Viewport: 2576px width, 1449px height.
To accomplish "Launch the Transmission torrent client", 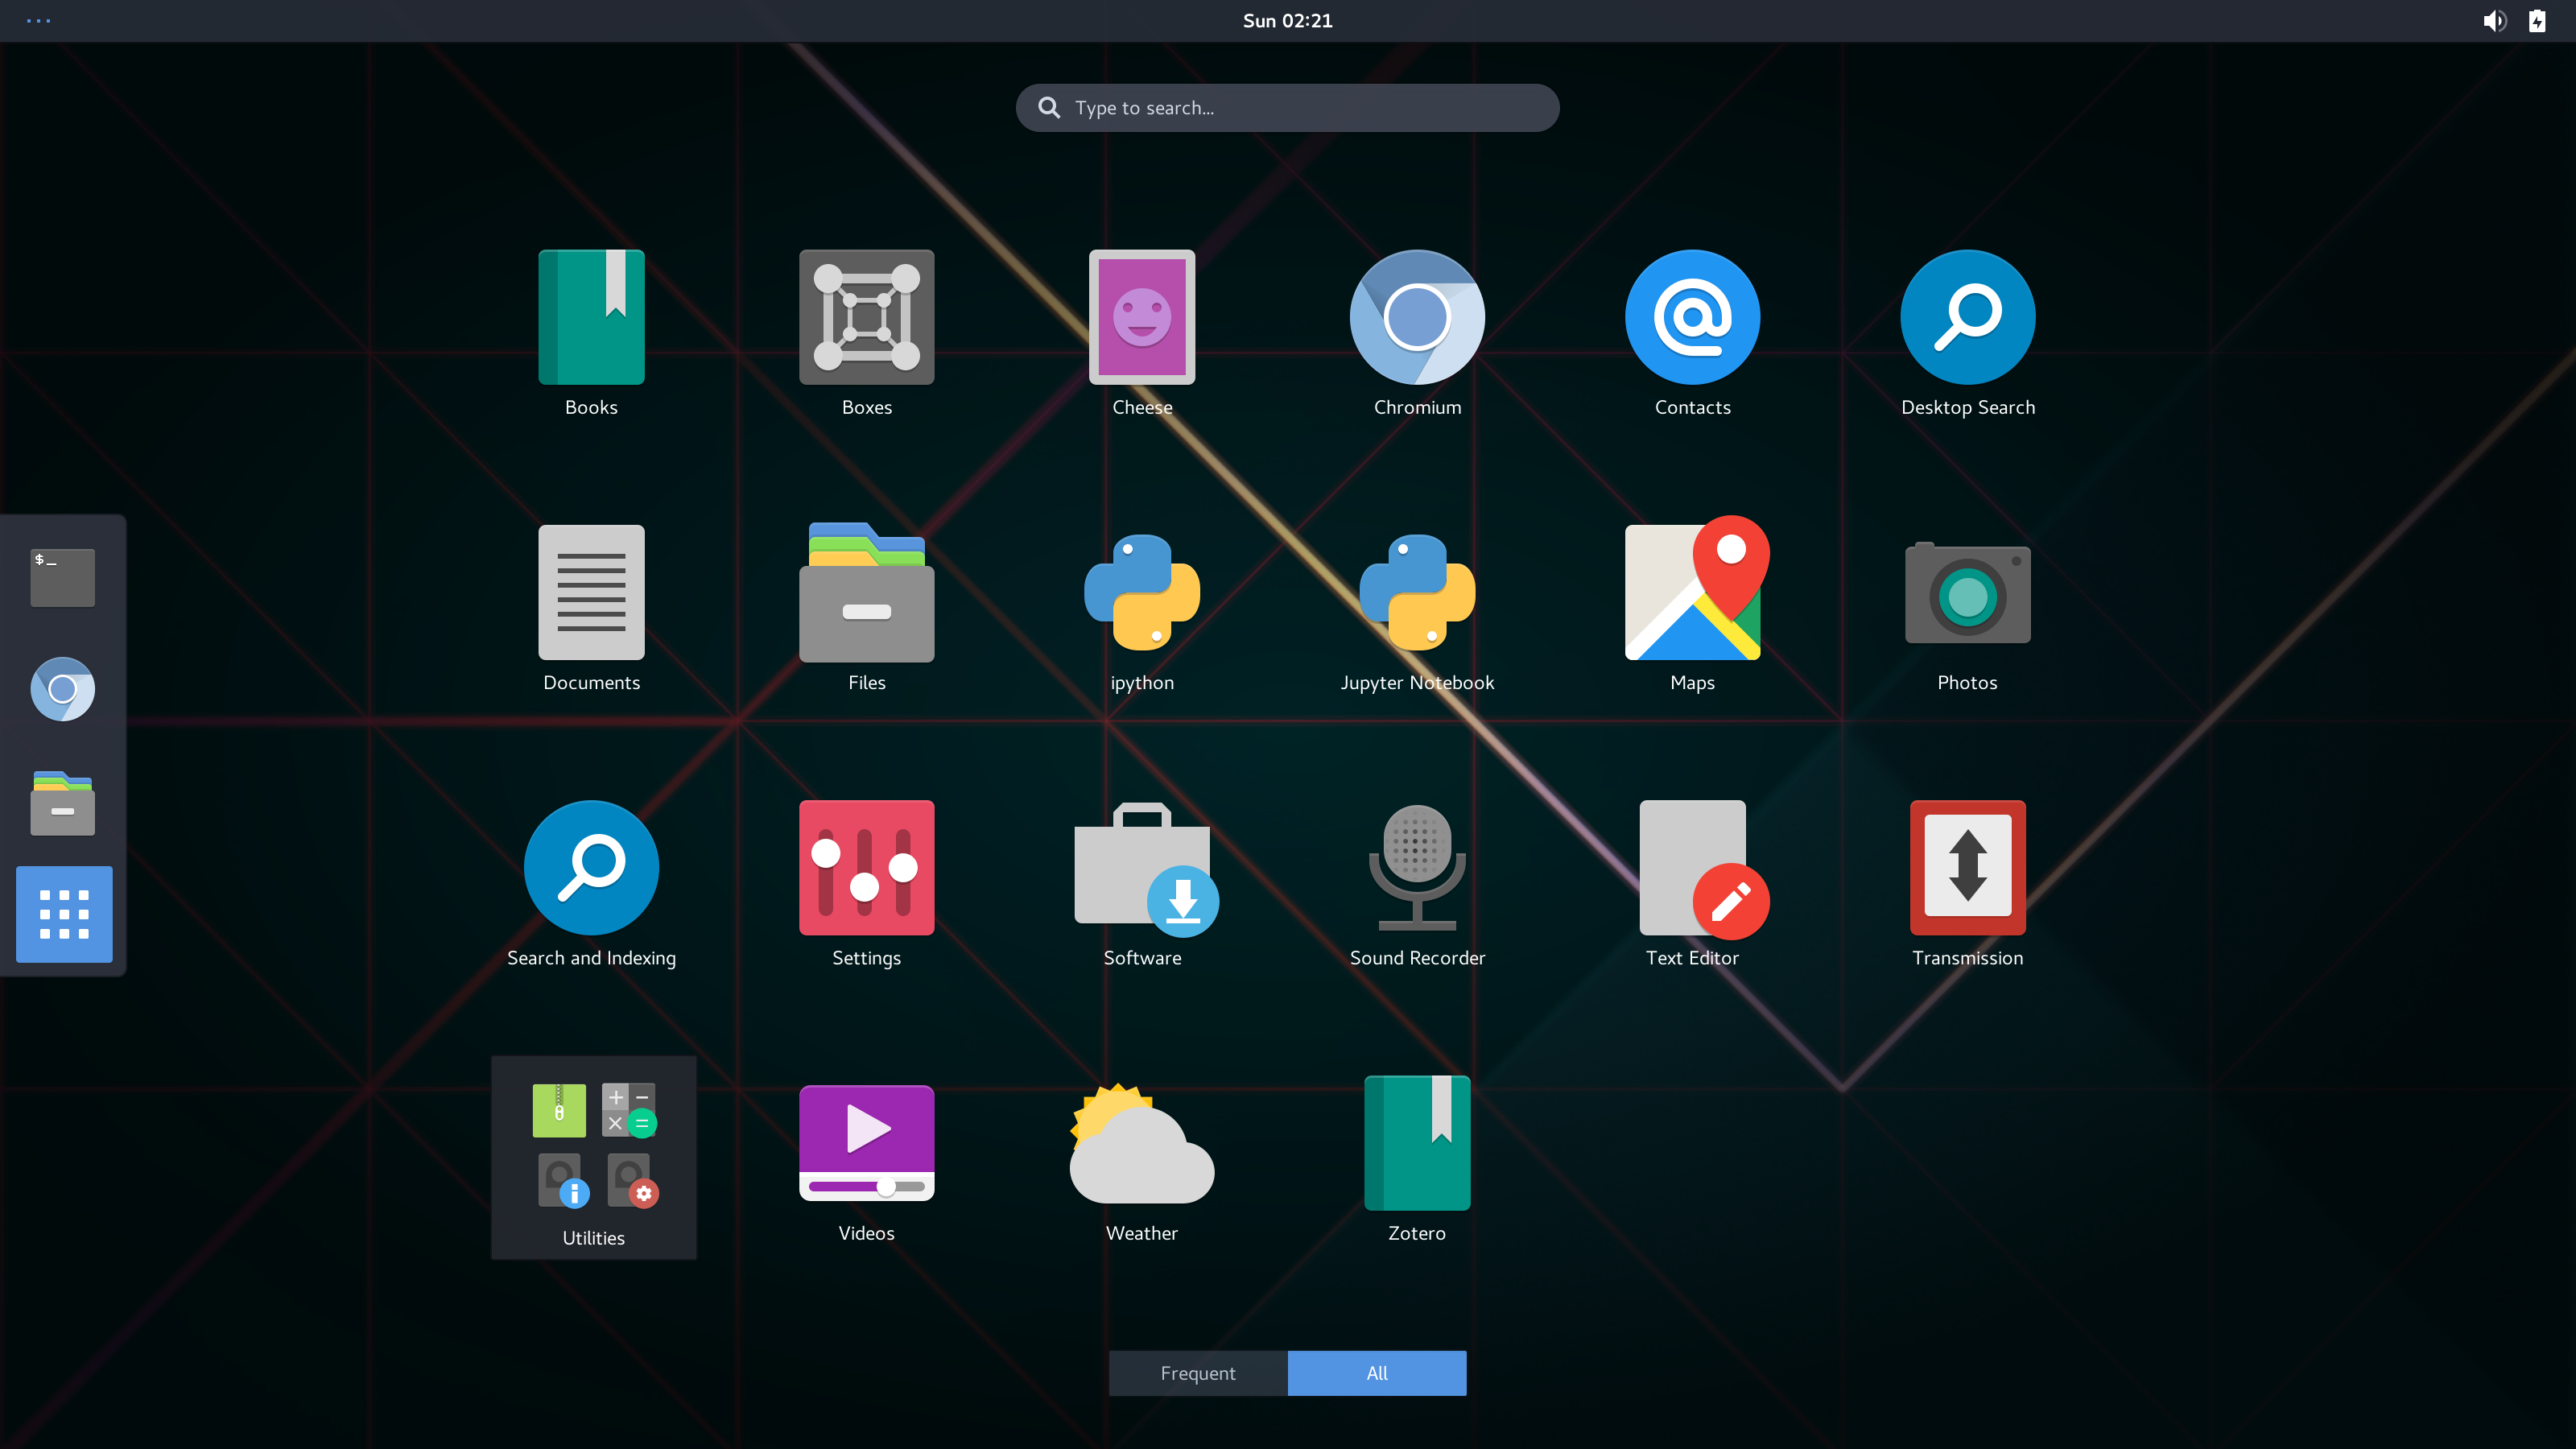I will tap(1967, 868).
